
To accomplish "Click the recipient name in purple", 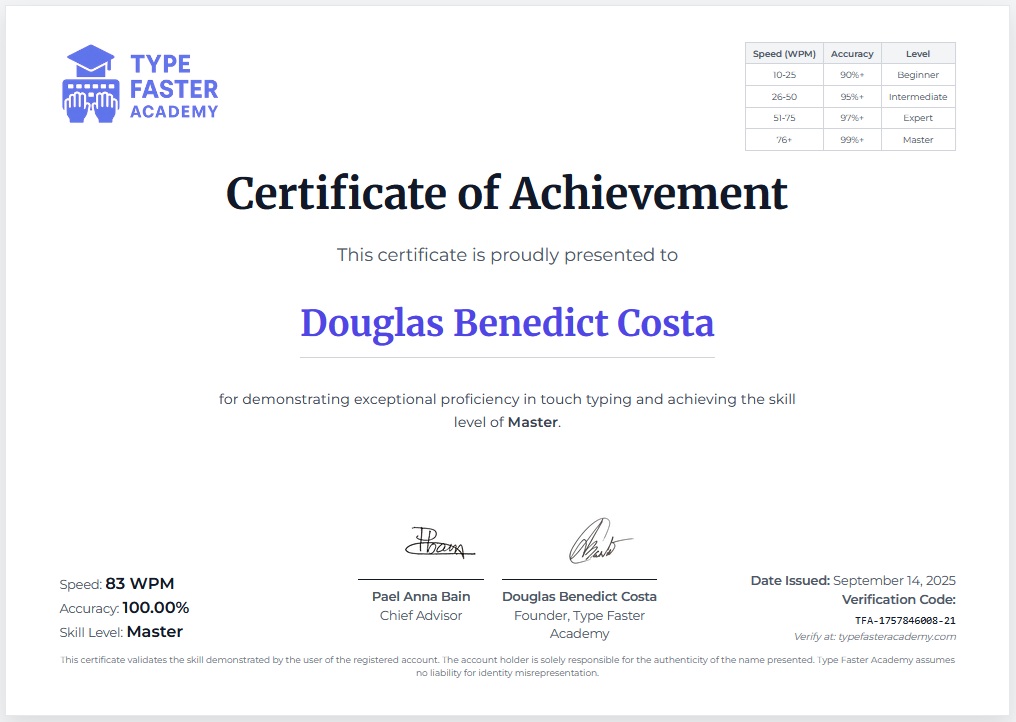I will (x=507, y=323).
